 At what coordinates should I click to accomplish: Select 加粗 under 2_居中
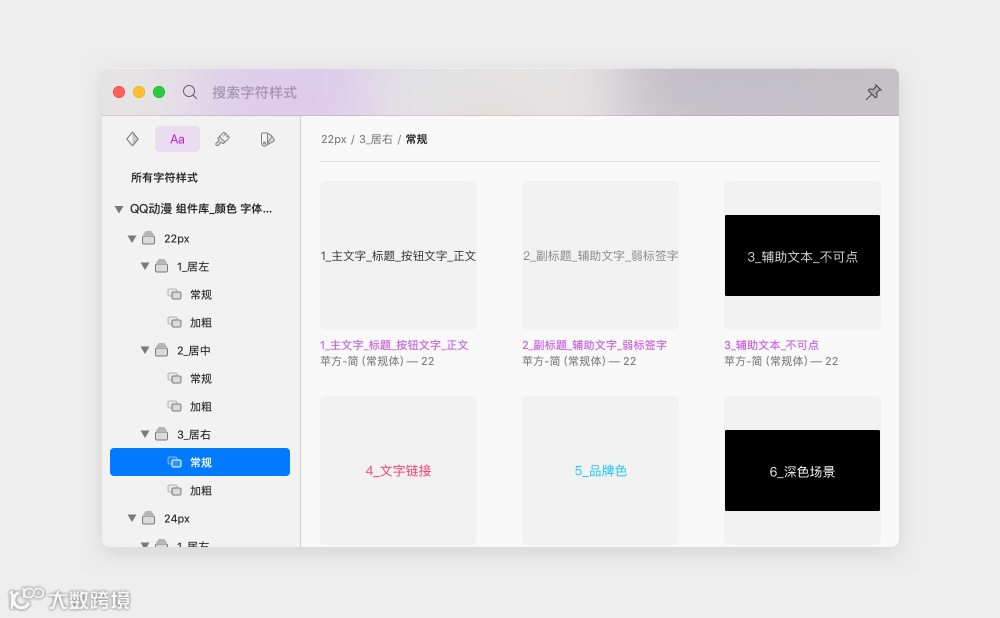point(200,406)
